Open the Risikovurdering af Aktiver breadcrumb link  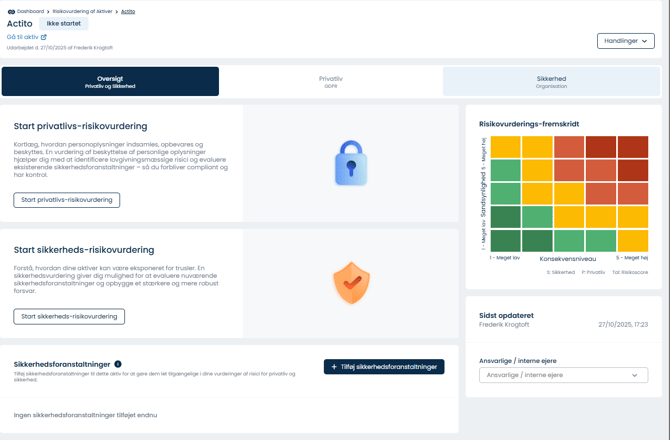[x=82, y=11]
